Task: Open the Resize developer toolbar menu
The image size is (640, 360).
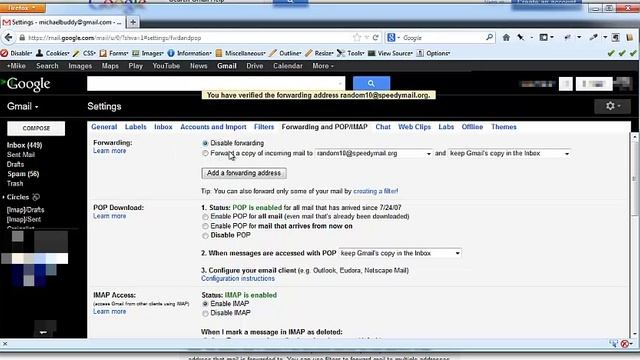Action: pos(320,53)
